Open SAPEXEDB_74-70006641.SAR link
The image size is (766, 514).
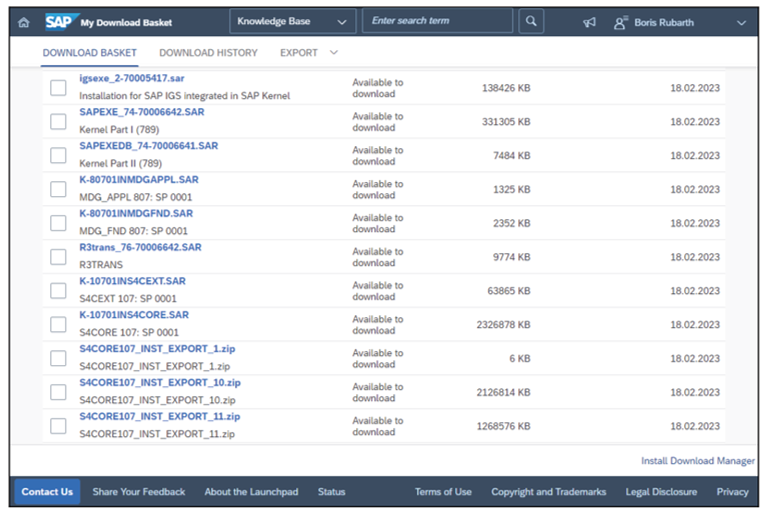click(x=149, y=146)
